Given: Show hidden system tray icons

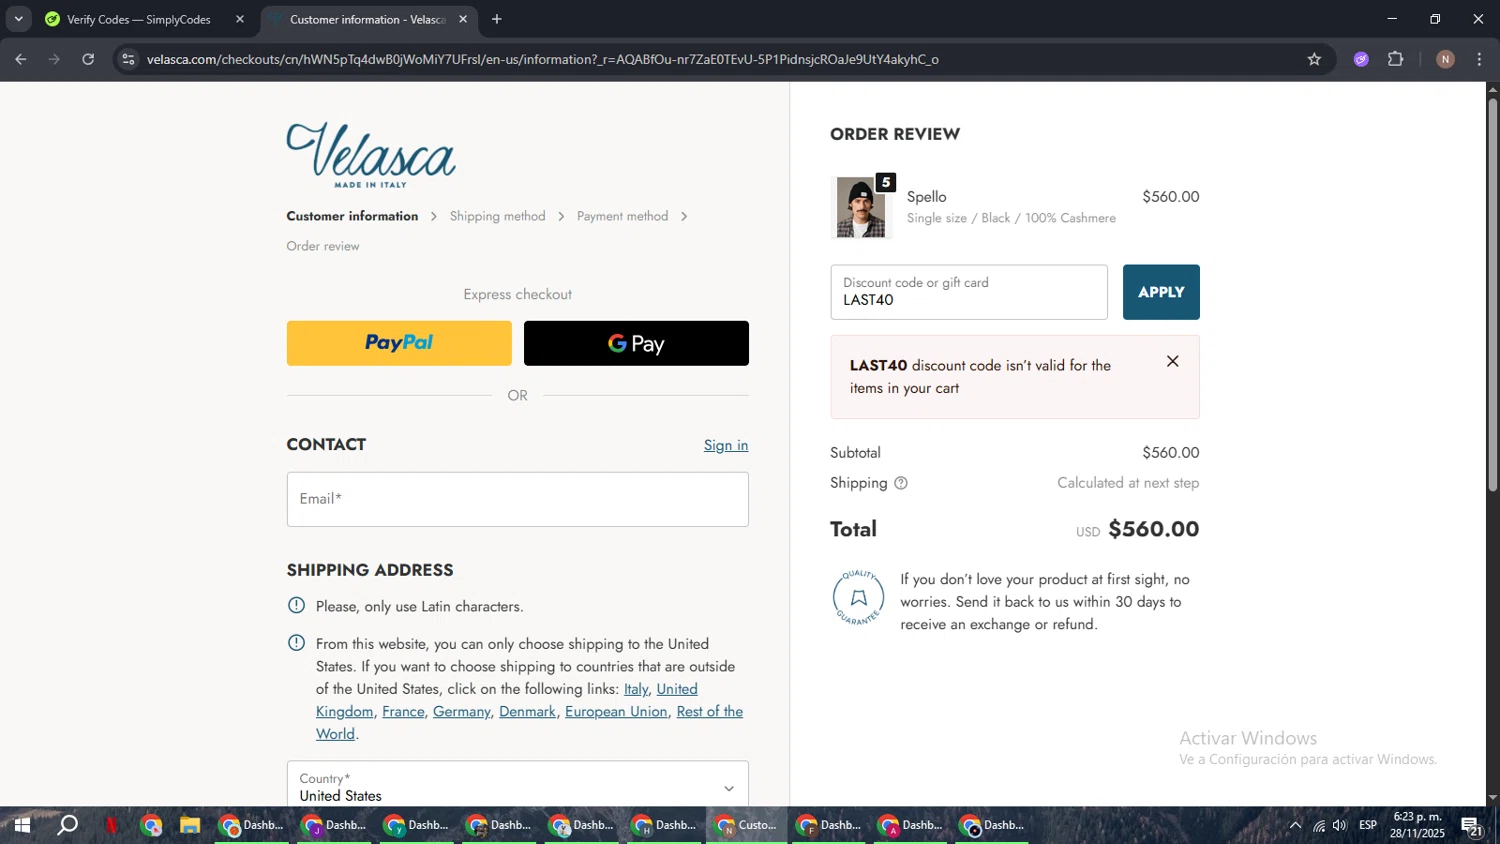Looking at the screenshot, I should point(1295,825).
